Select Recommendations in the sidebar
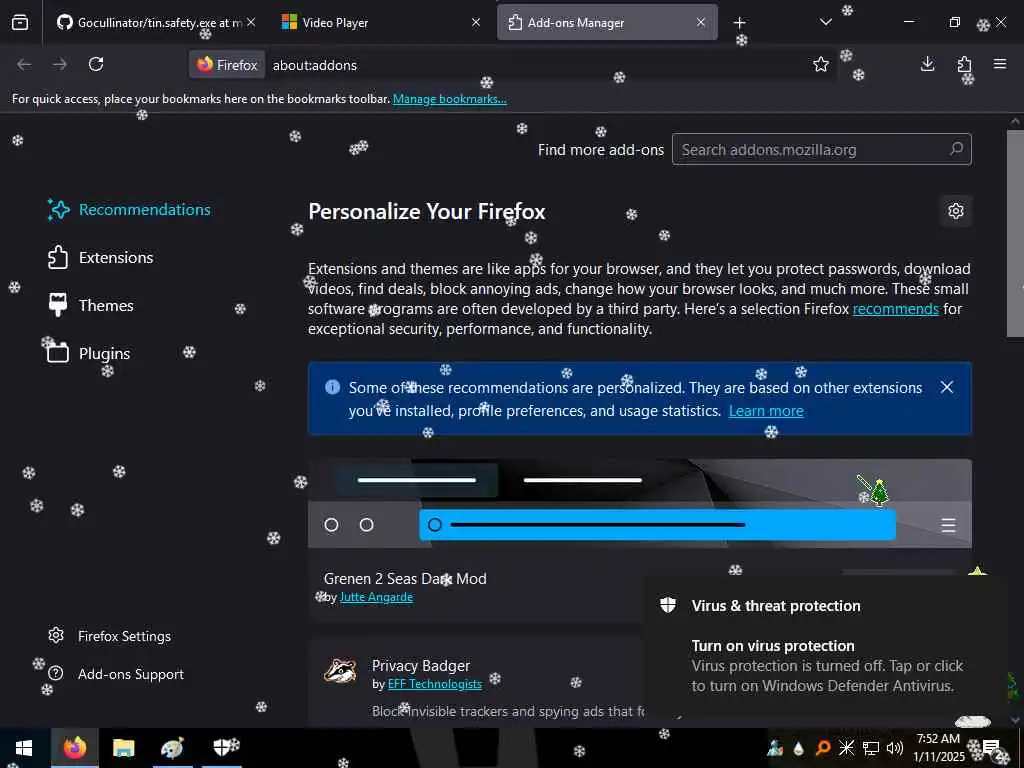Image resolution: width=1024 pixels, height=768 pixels. 129,210
